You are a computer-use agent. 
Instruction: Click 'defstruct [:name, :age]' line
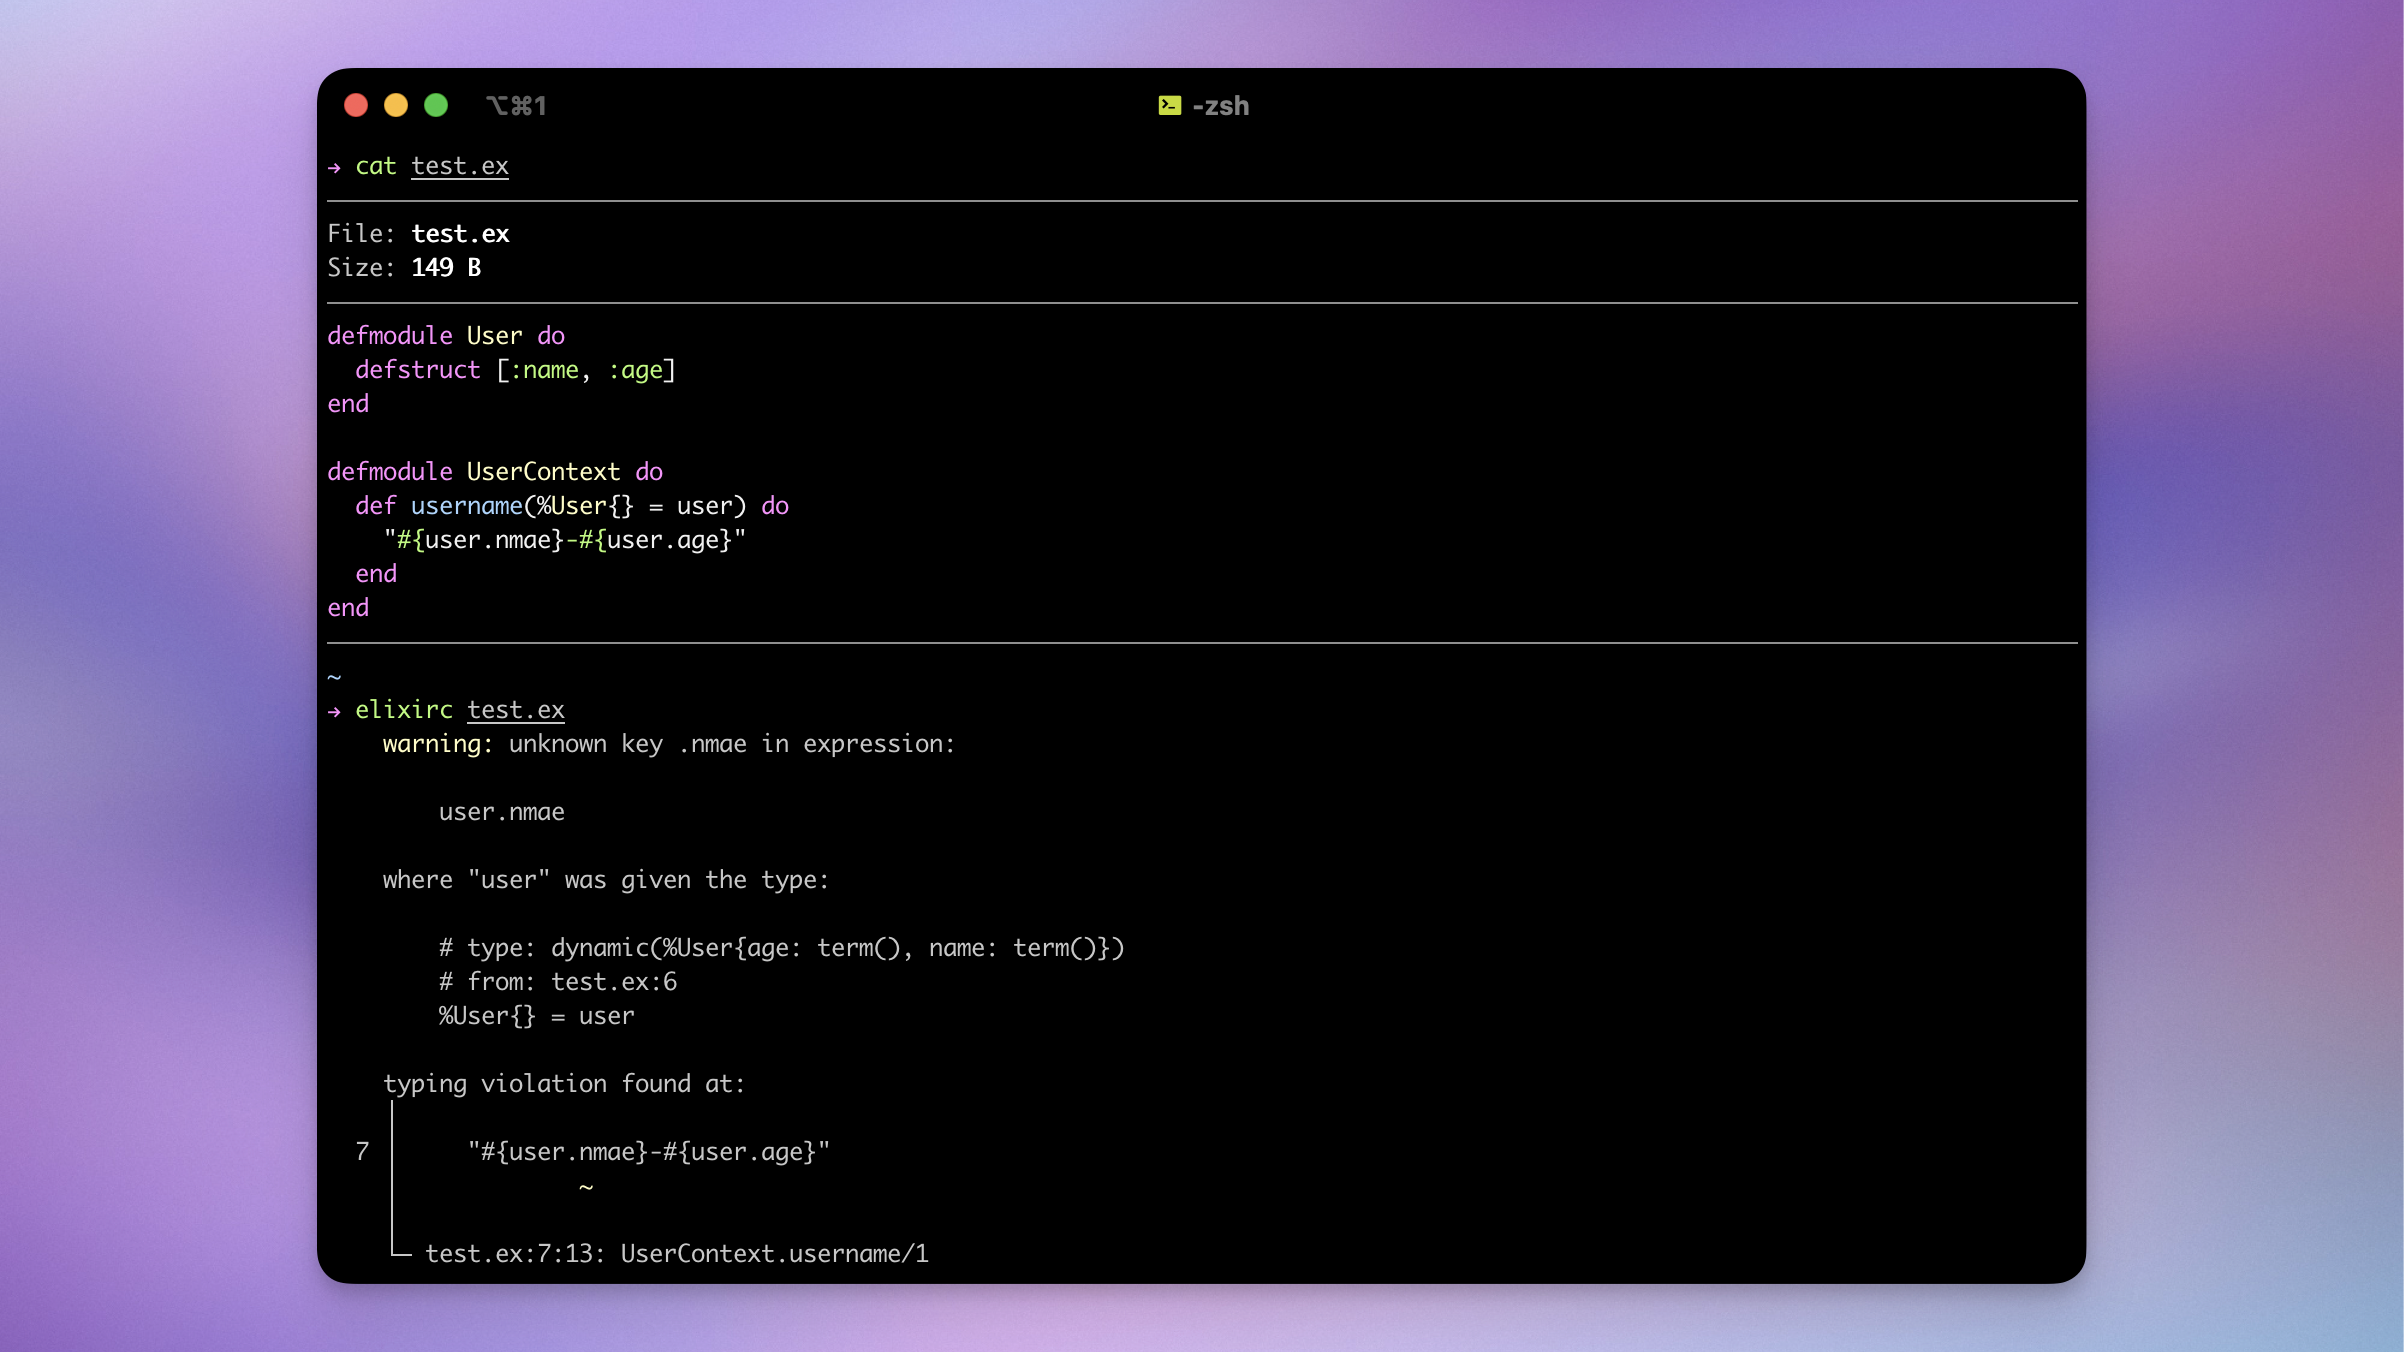tap(516, 370)
